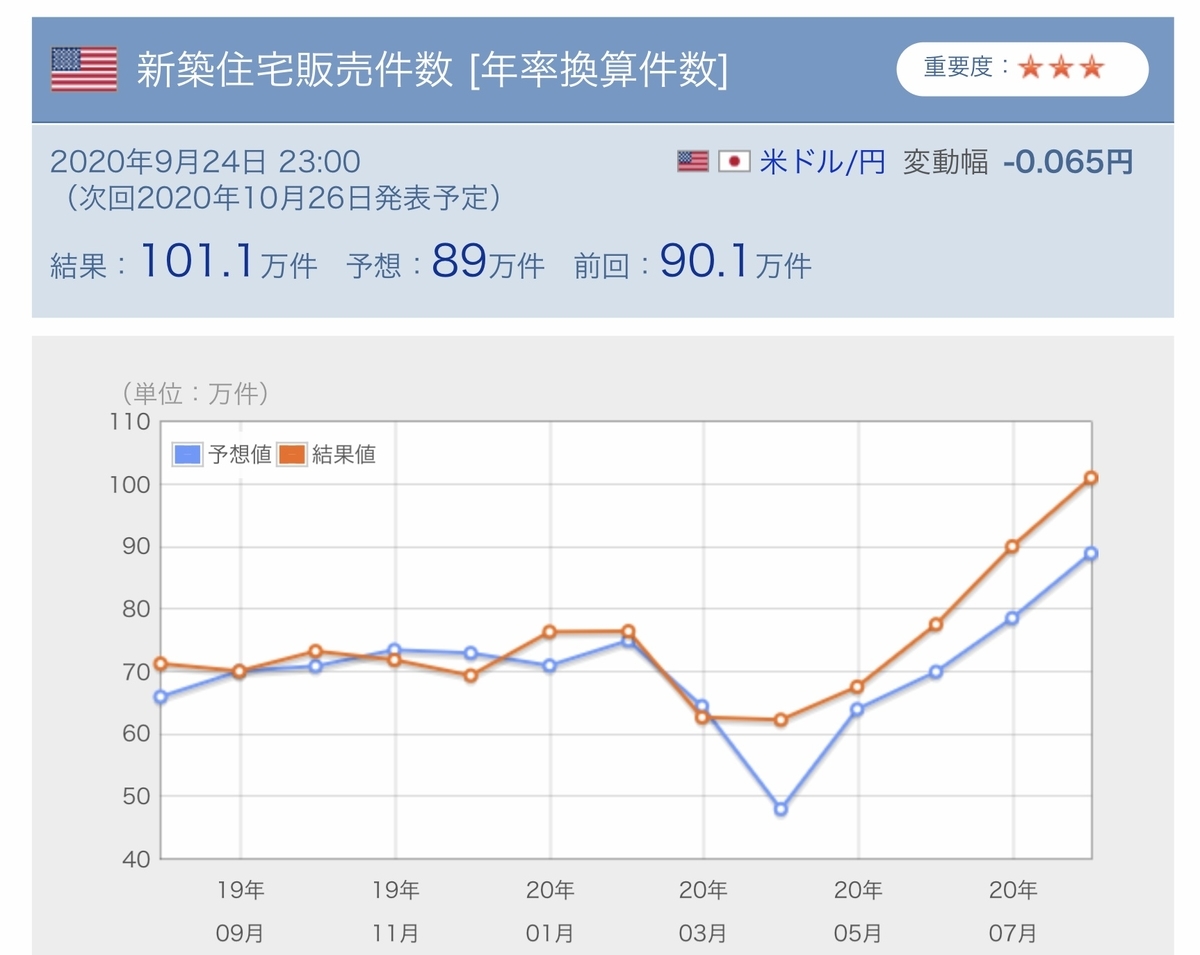This screenshot has width=1200, height=955.
Task: Click the third importance star
Action: click(x=1092, y=67)
